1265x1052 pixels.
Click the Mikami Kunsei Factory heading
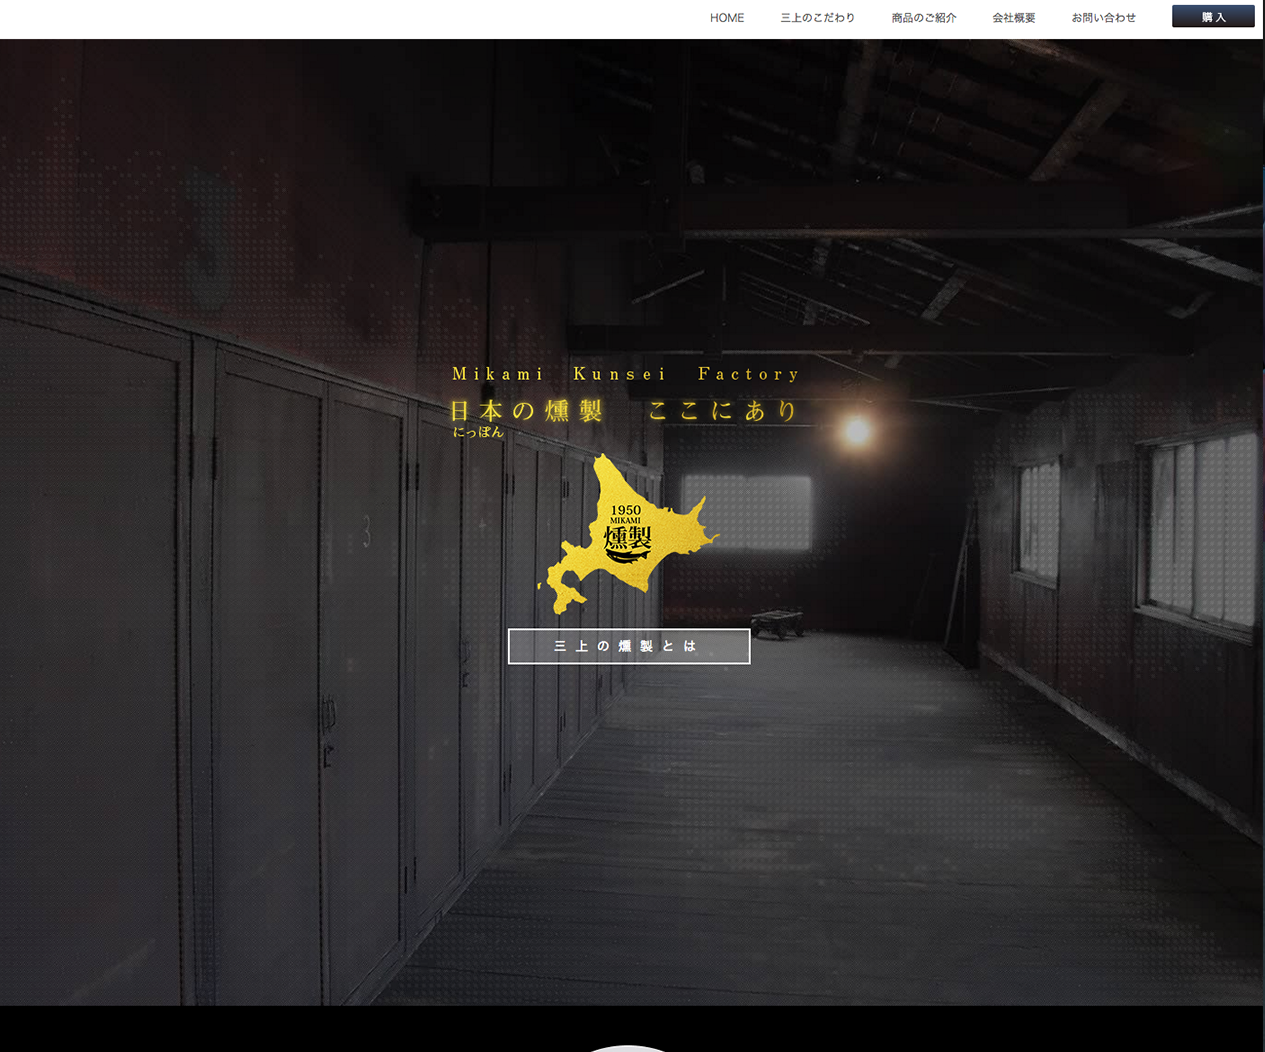pyautogui.click(x=627, y=374)
